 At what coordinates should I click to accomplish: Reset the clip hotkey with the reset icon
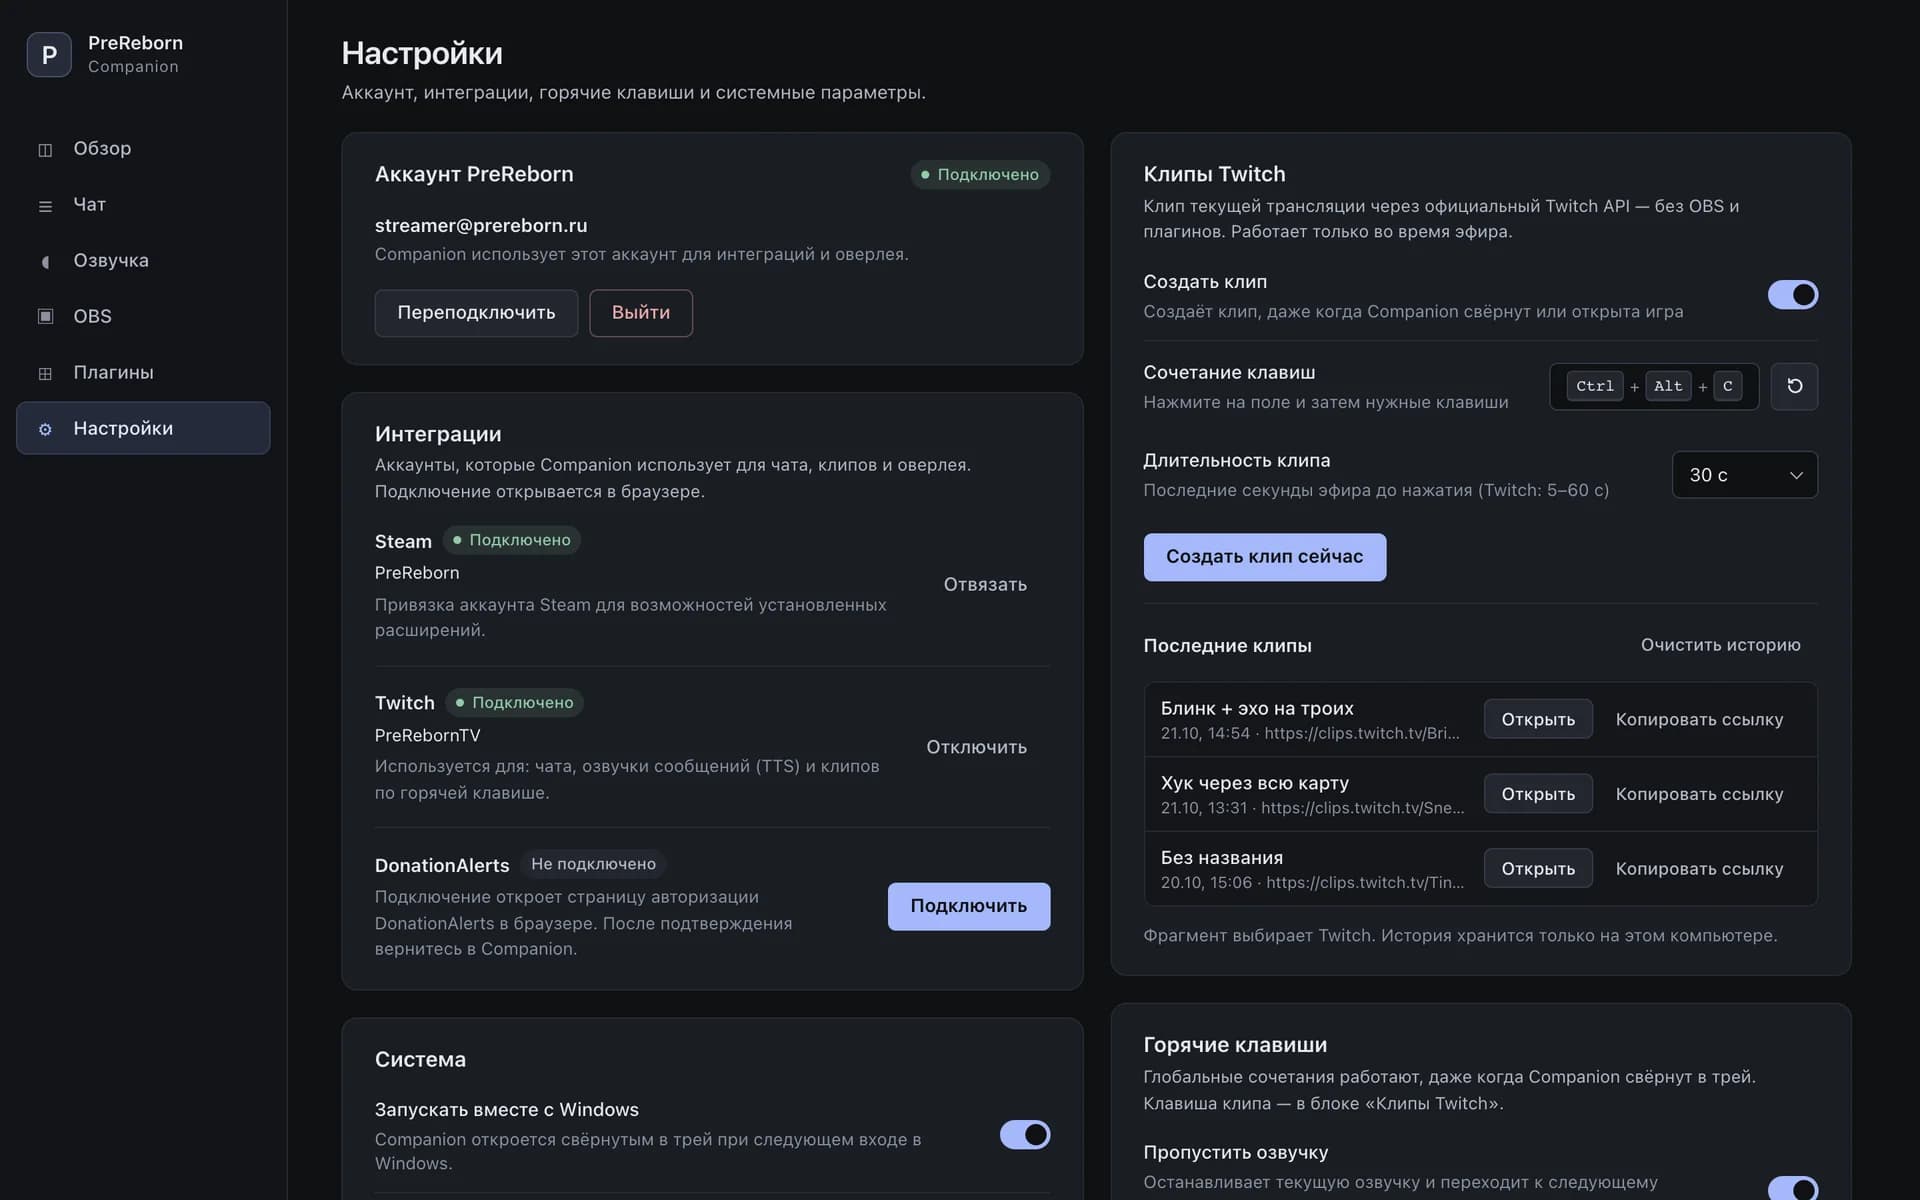tap(1794, 386)
